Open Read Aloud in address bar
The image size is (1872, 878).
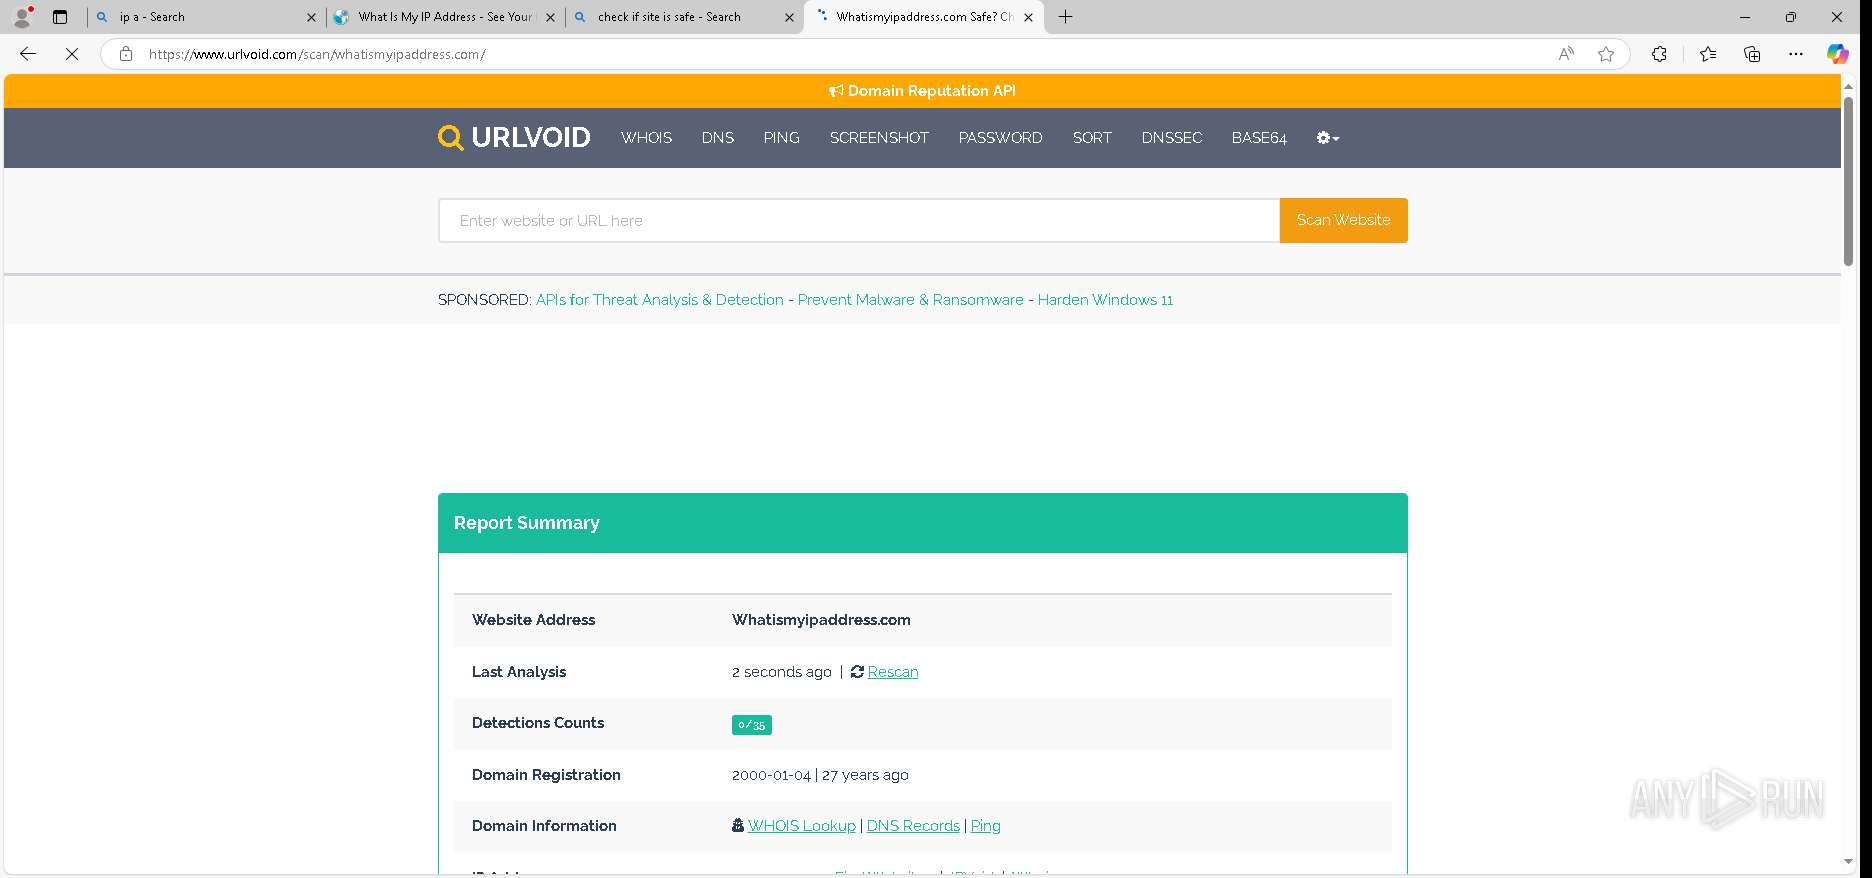tap(1566, 54)
